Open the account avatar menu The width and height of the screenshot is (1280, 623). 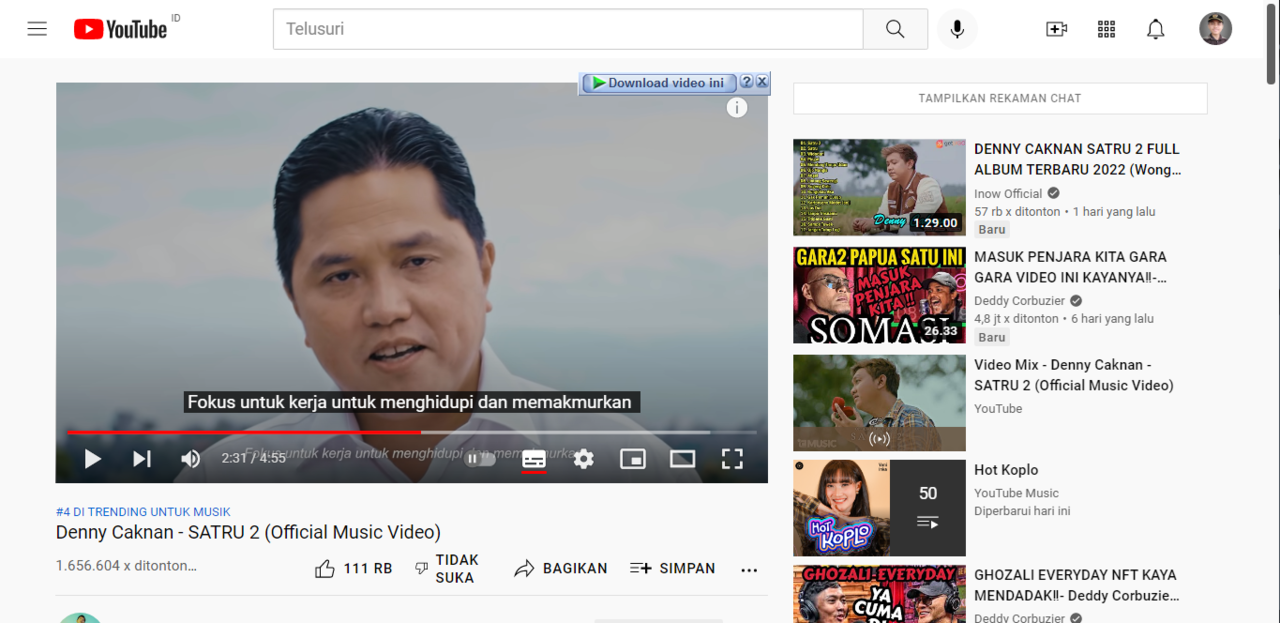(1215, 29)
